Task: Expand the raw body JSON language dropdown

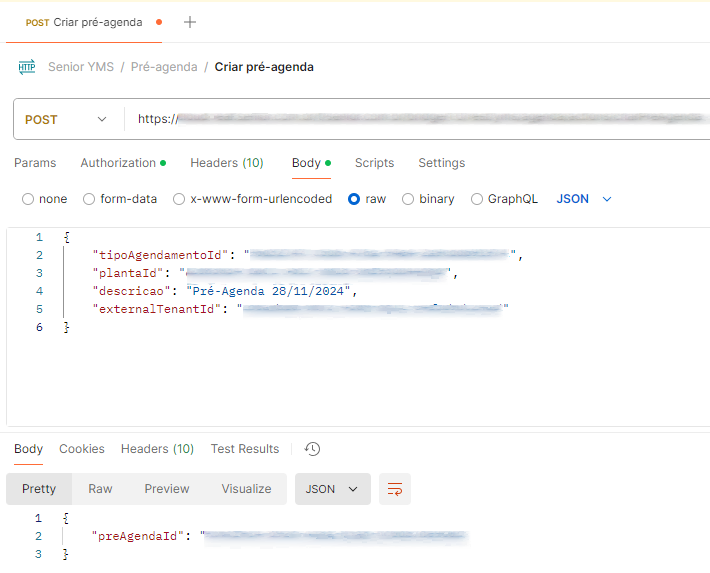Action: coord(584,199)
